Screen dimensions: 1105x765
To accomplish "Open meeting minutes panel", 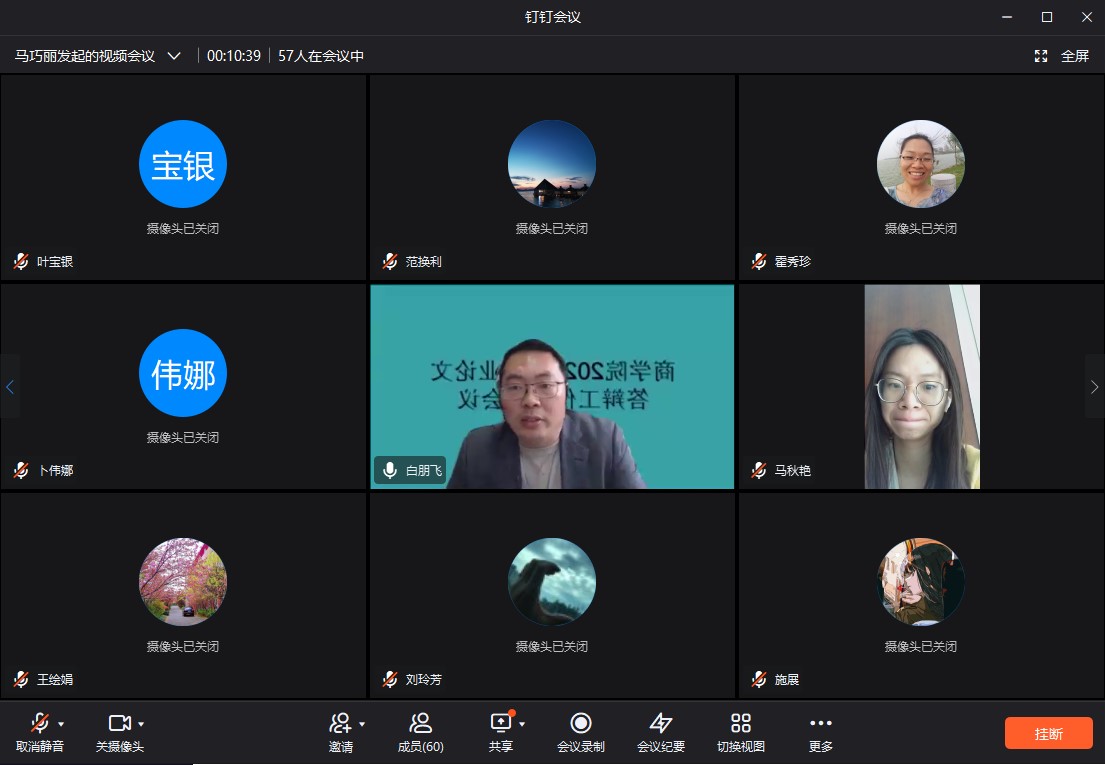I will (660, 723).
